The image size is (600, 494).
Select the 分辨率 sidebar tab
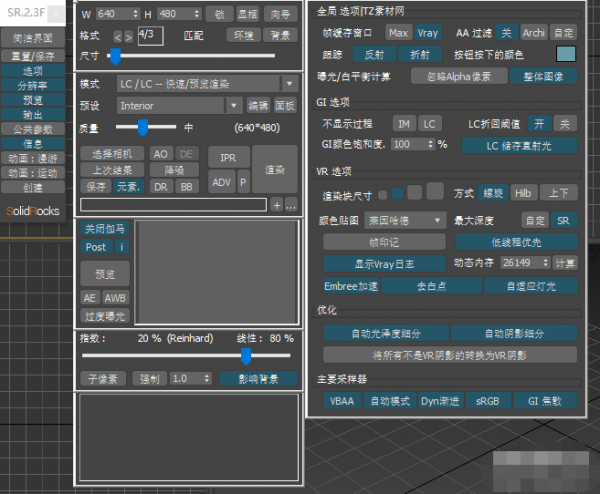33,85
